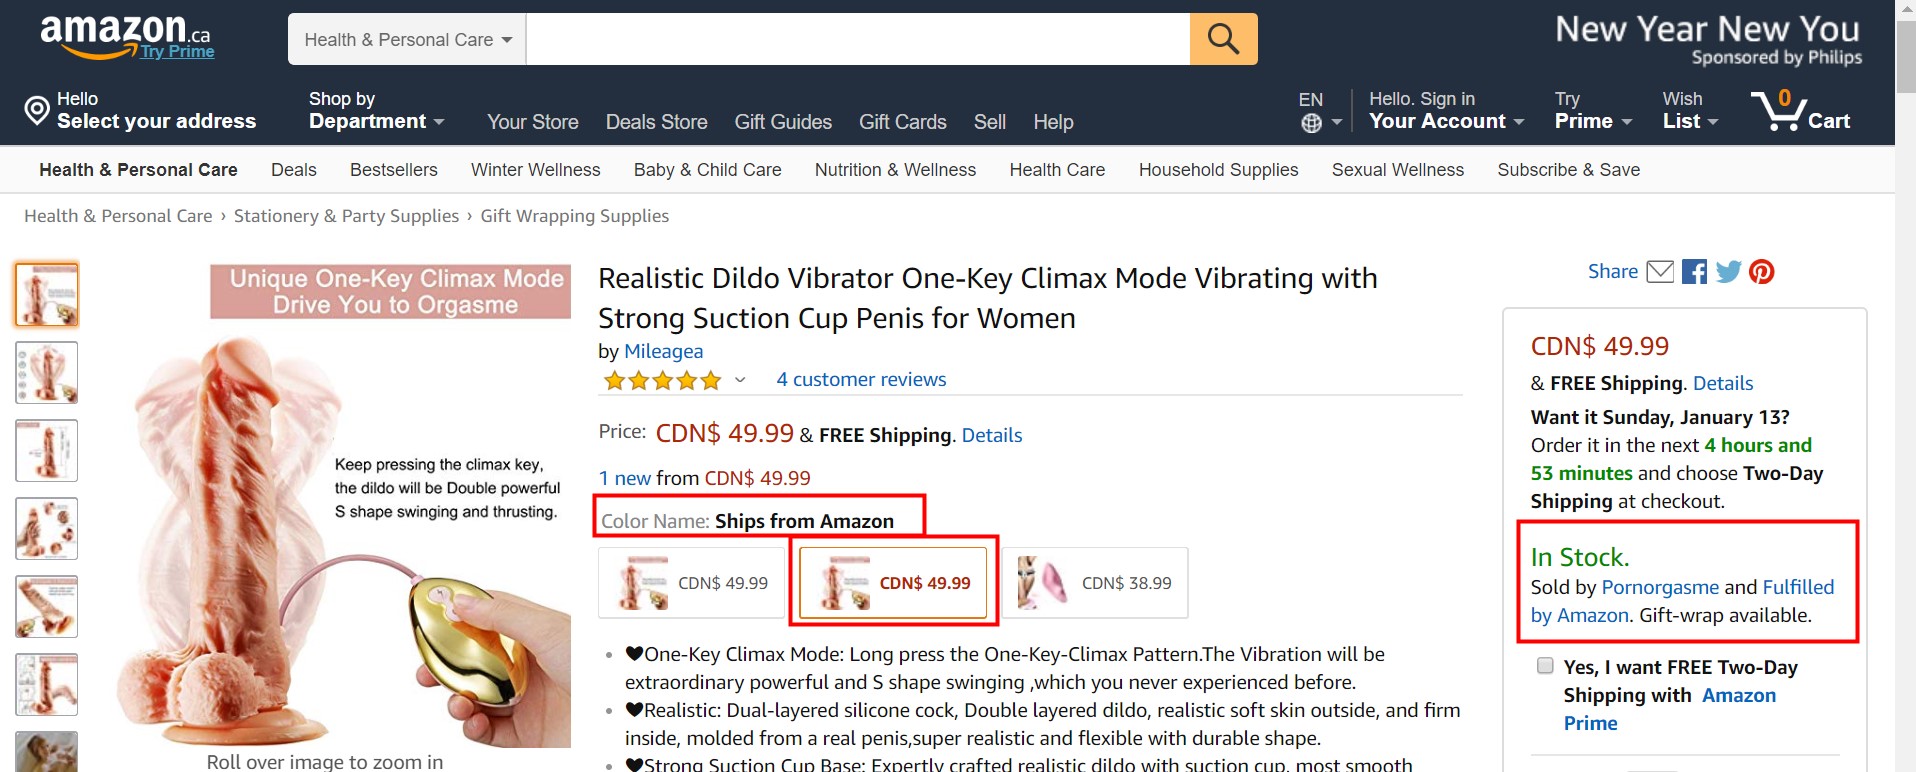Click the orange search magnifier button
The width and height of the screenshot is (1916, 772).
[x=1223, y=39]
